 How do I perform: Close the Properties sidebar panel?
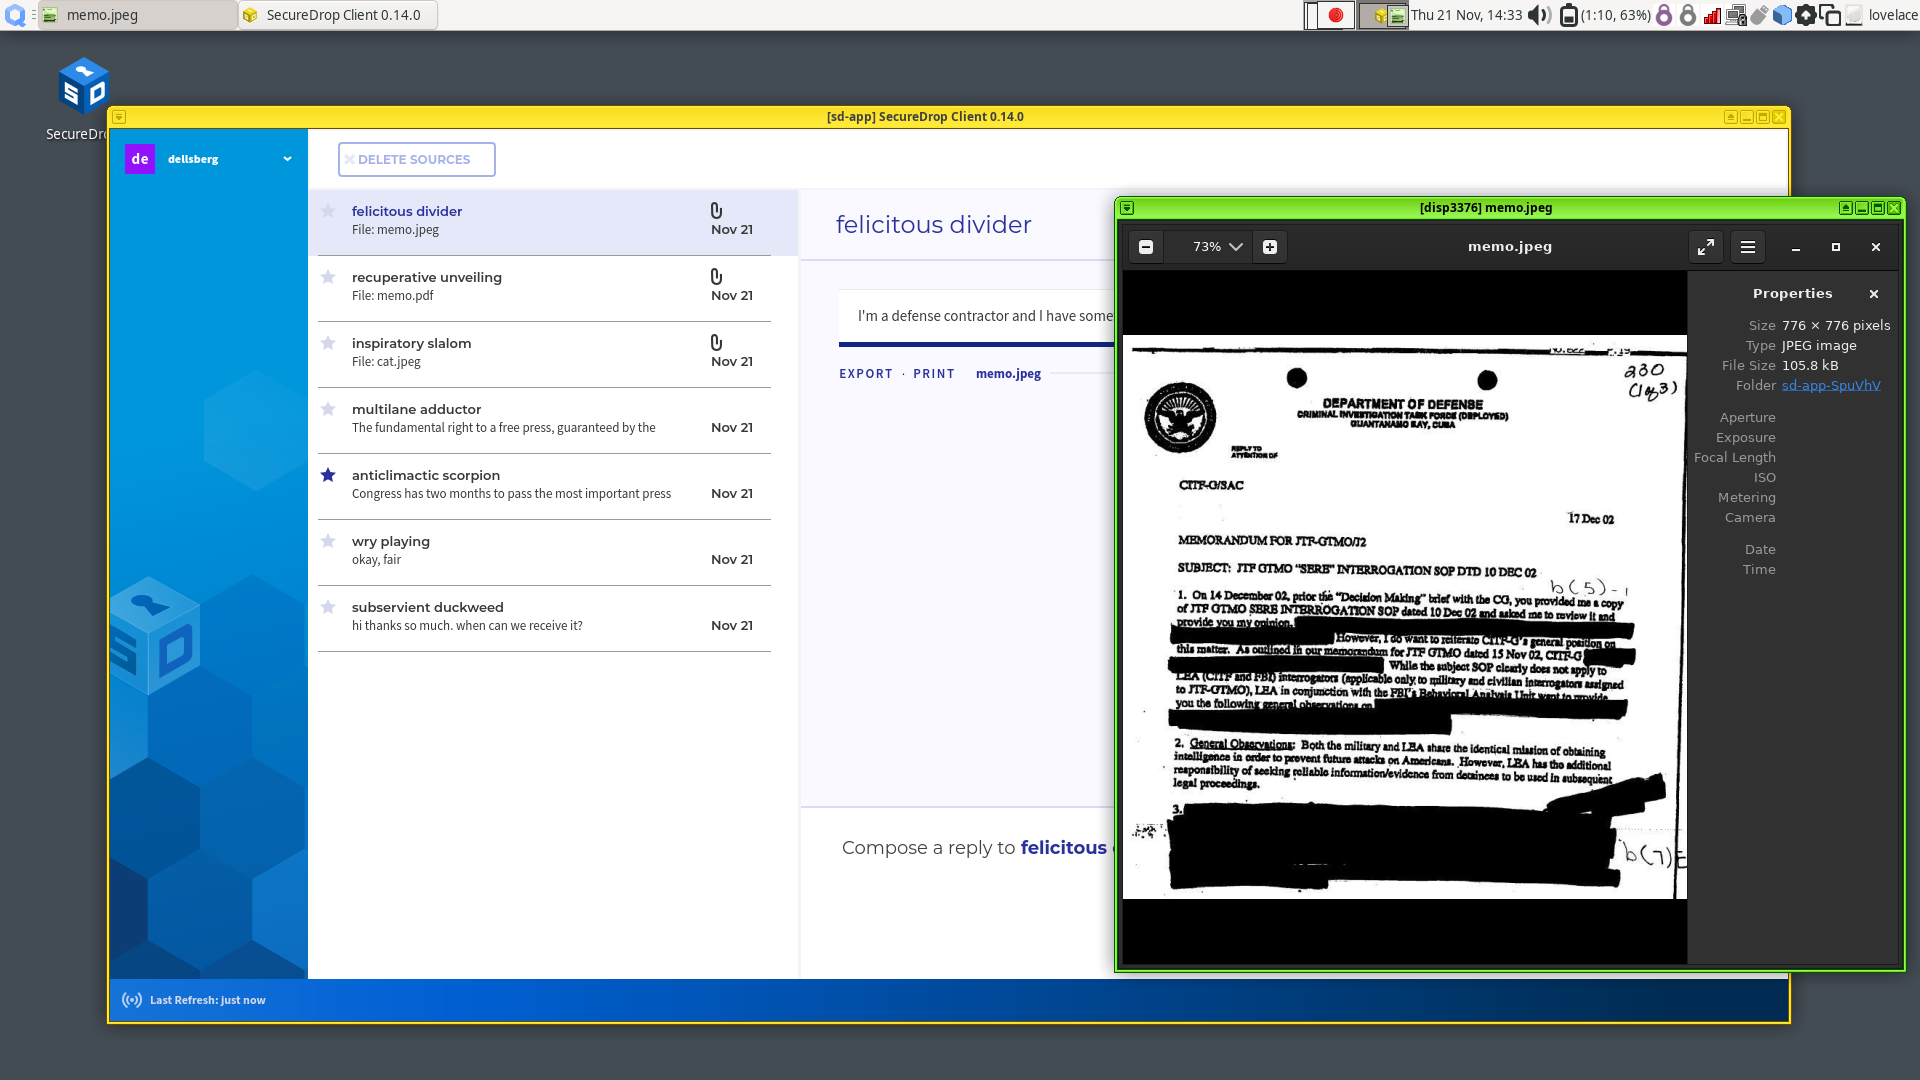[x=1874, y=294]
